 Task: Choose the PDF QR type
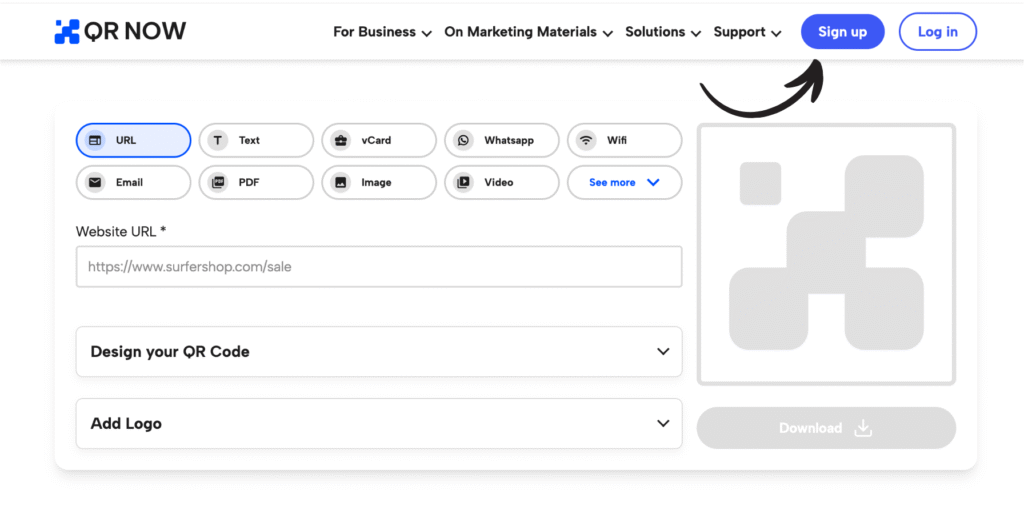256,182
